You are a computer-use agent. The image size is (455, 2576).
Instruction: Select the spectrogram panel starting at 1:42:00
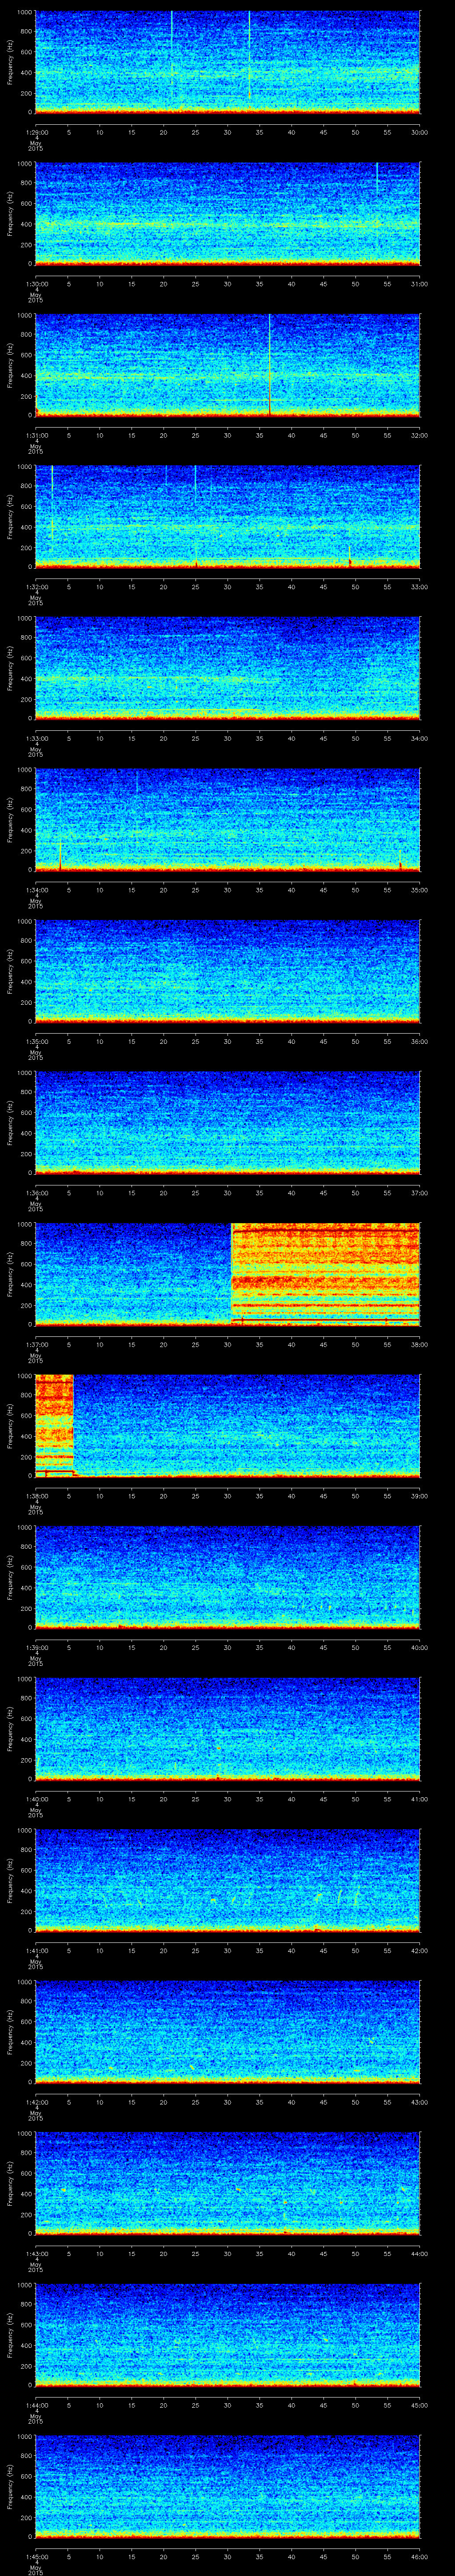point(227,2032)
